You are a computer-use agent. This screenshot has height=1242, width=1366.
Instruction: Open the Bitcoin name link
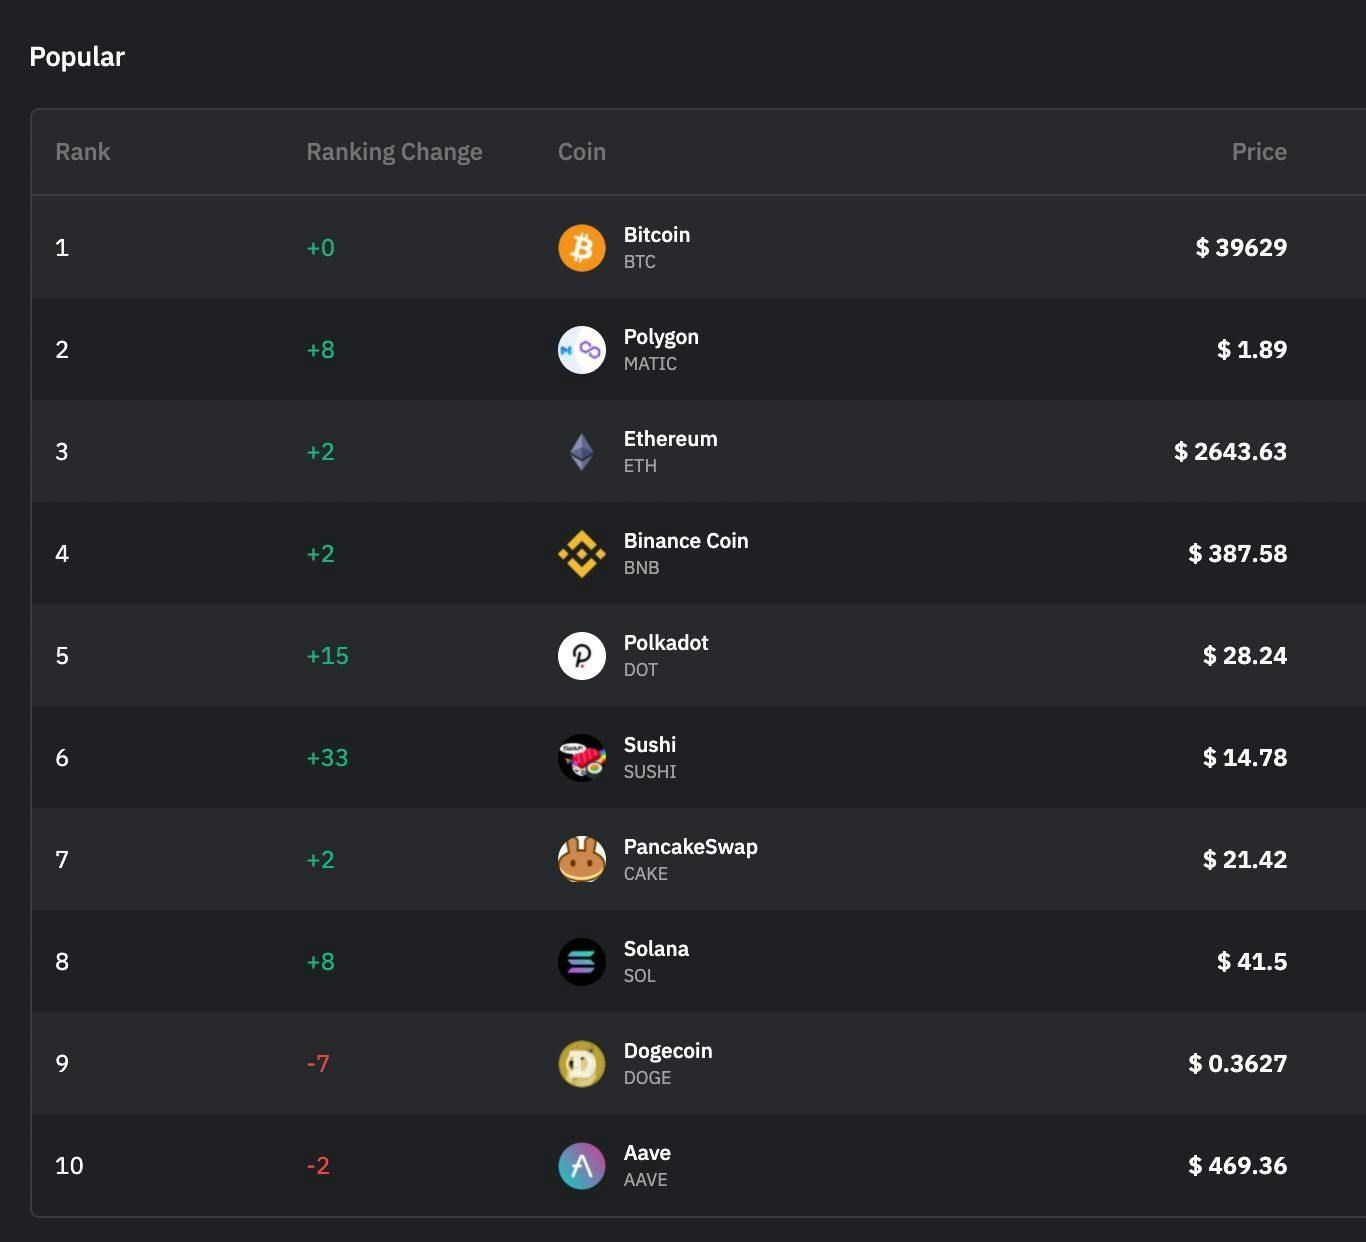656,235
